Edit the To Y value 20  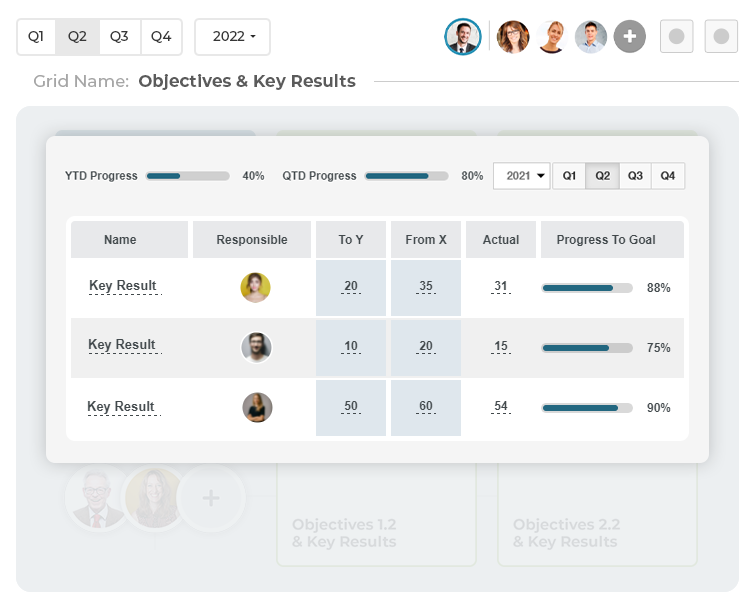(351, 287)
